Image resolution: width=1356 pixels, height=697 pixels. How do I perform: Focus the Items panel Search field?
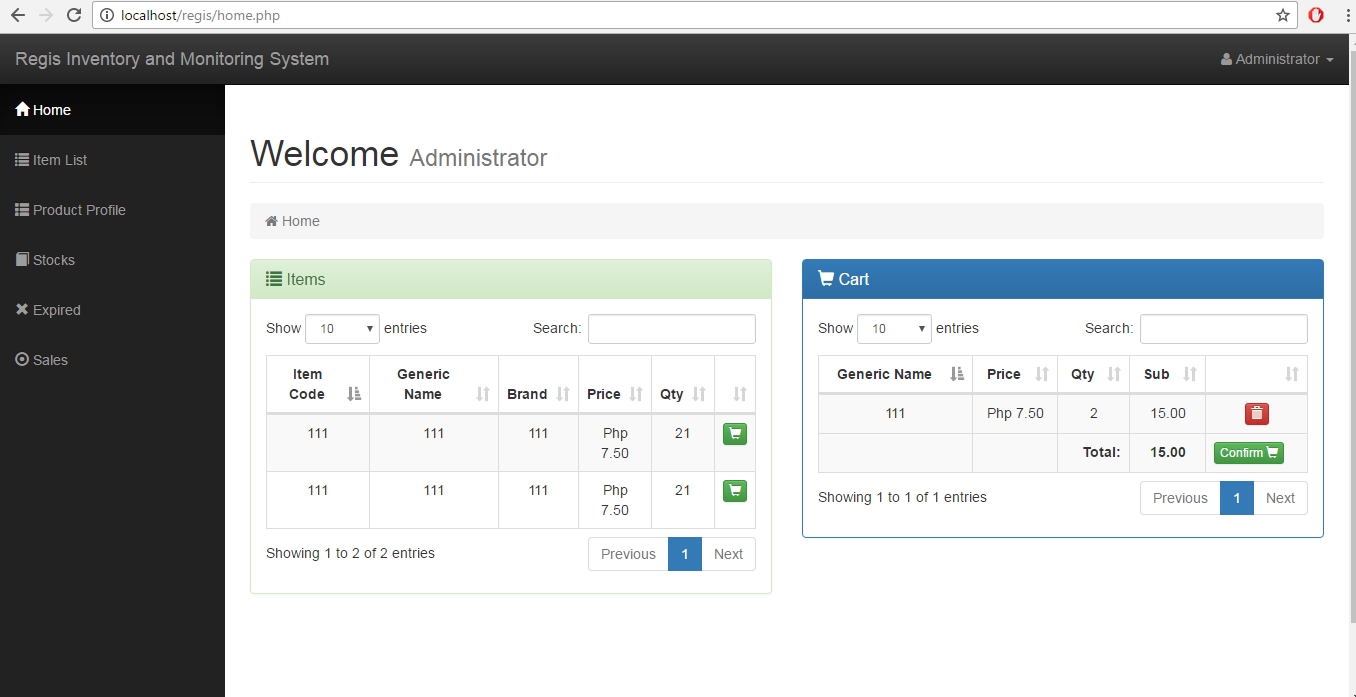(x=672, y=329)
